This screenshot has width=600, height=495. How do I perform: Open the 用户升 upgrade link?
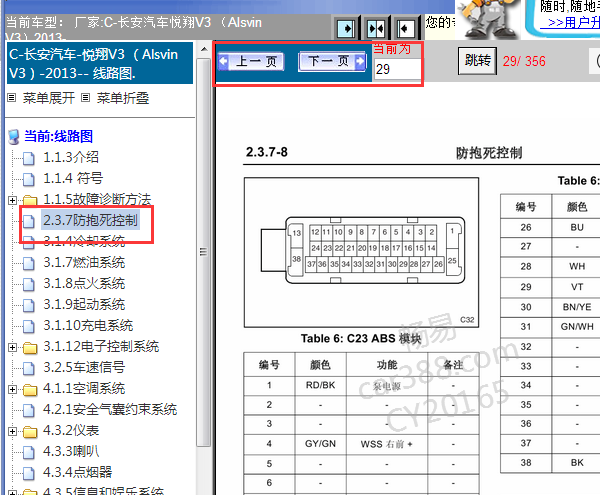pos(572,23)
